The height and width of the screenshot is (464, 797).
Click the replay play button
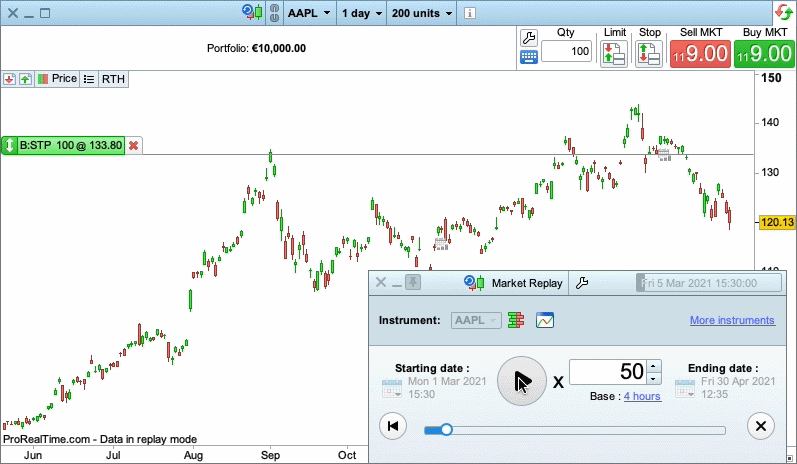(522, 381)
